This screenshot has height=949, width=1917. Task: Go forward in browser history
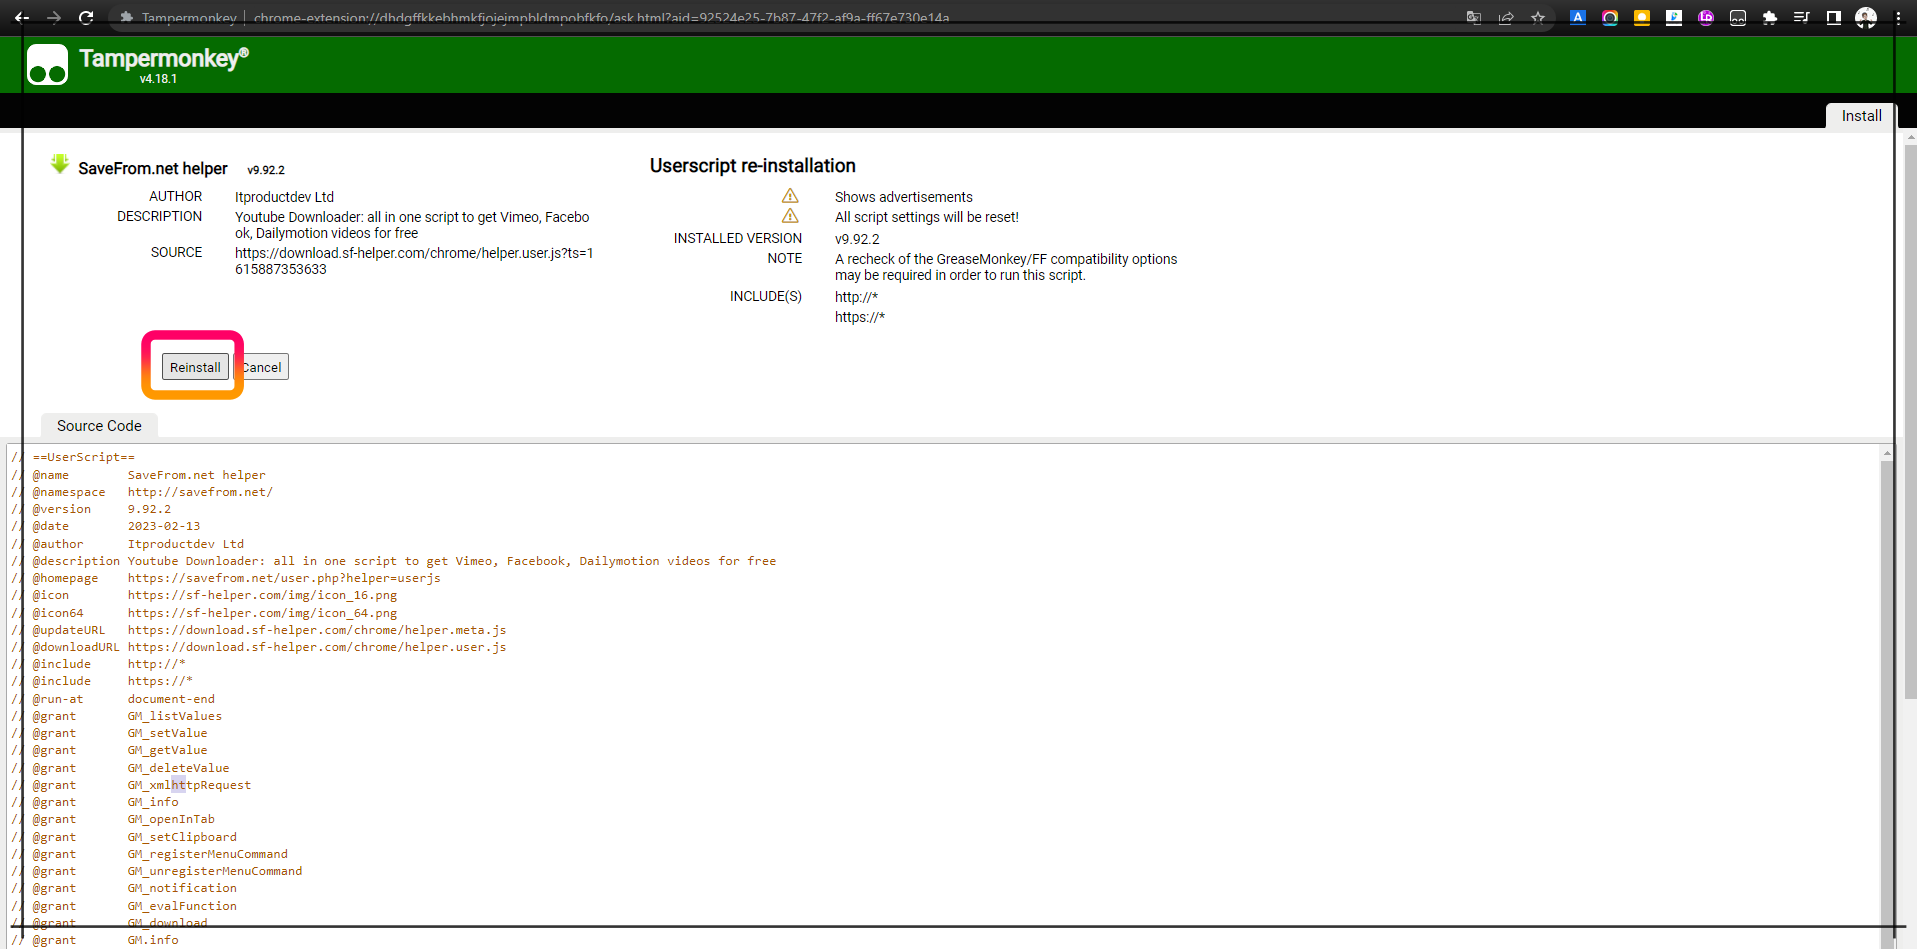54,17
